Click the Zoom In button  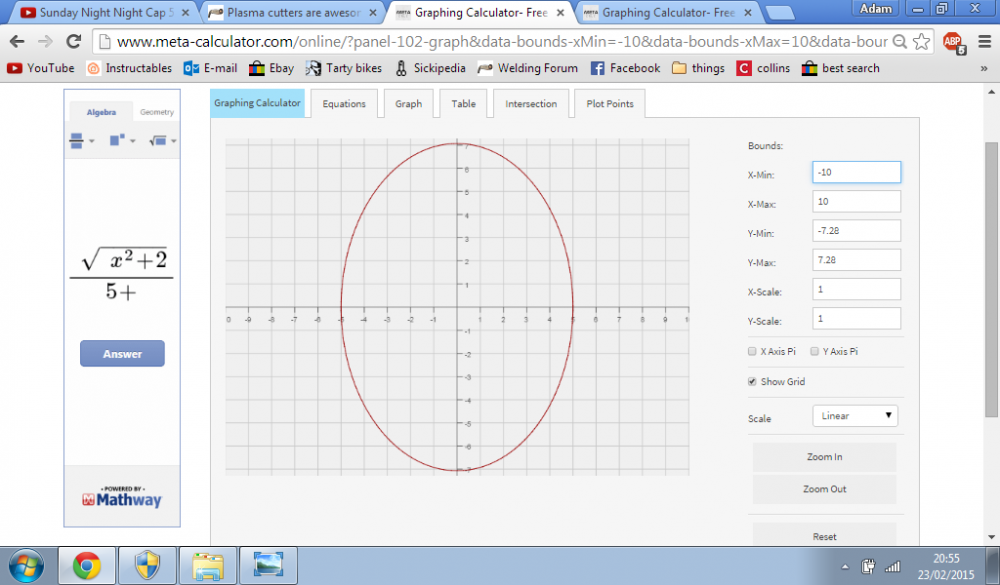(x=825, y=457)
